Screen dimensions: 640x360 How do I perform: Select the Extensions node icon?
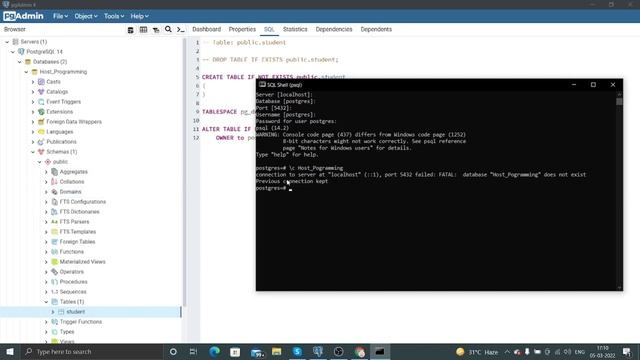click(x=41, y=112)
